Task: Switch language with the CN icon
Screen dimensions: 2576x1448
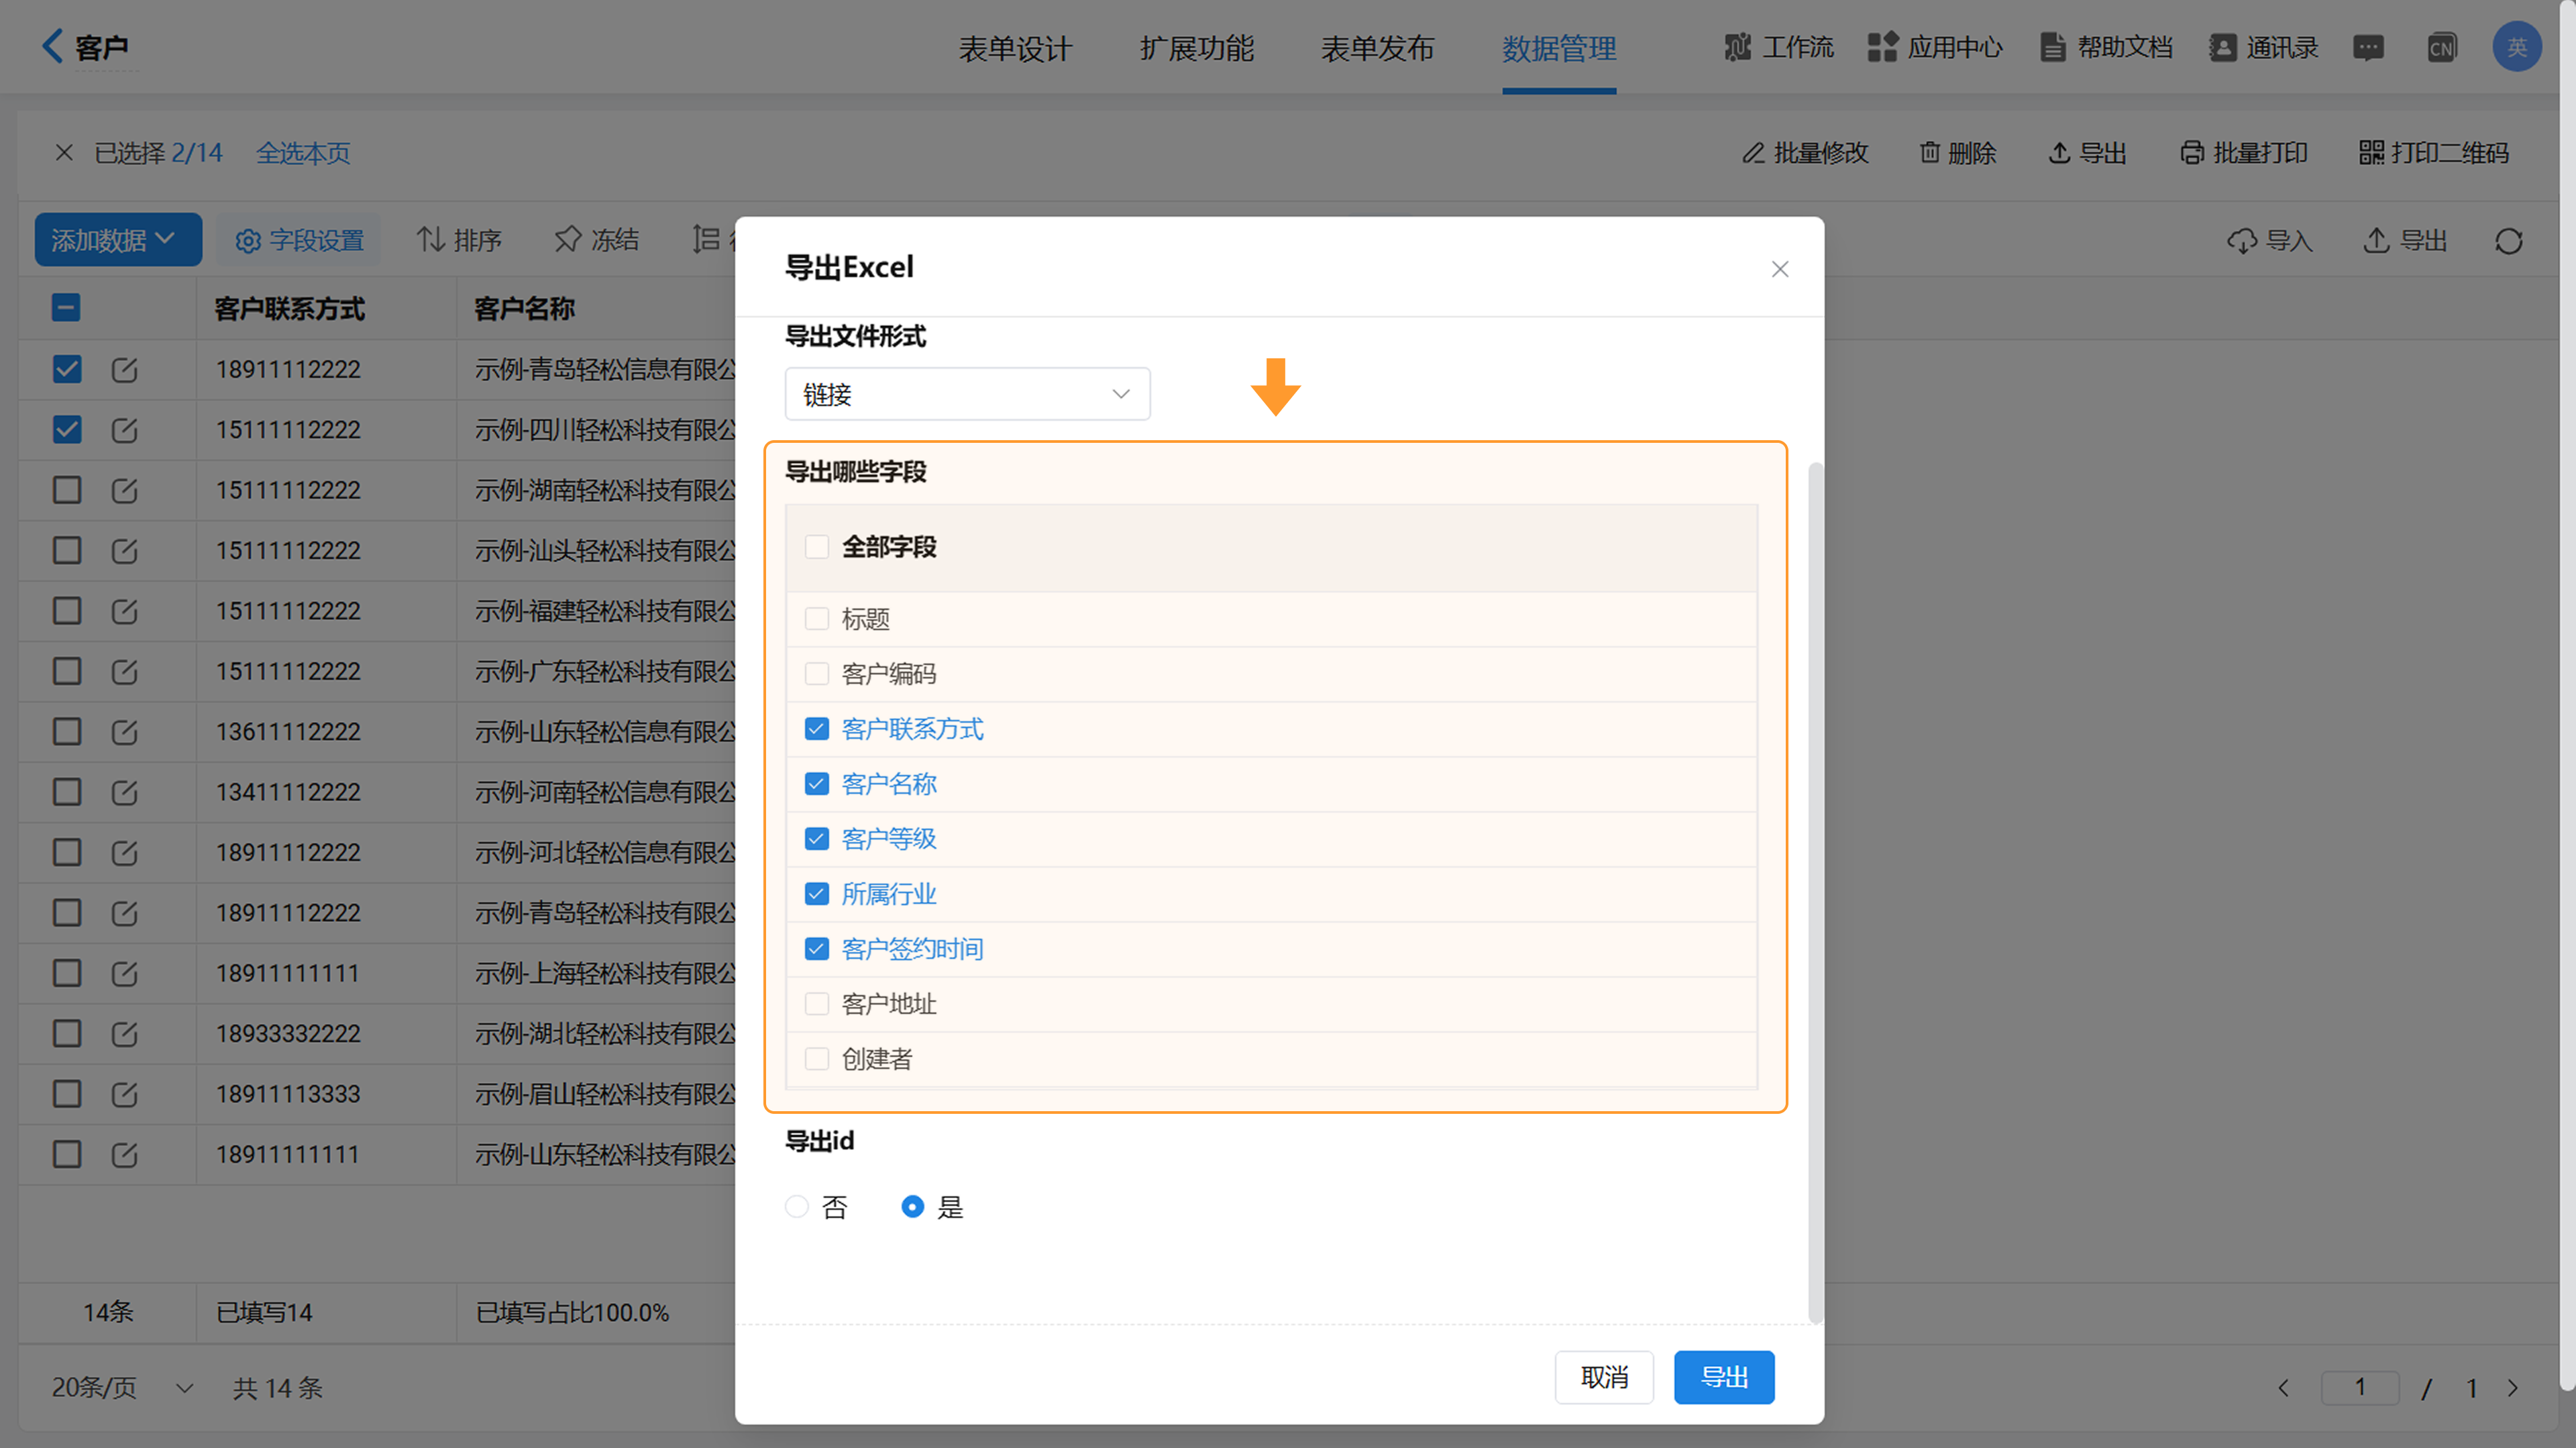Action: tap(2441, 47)
